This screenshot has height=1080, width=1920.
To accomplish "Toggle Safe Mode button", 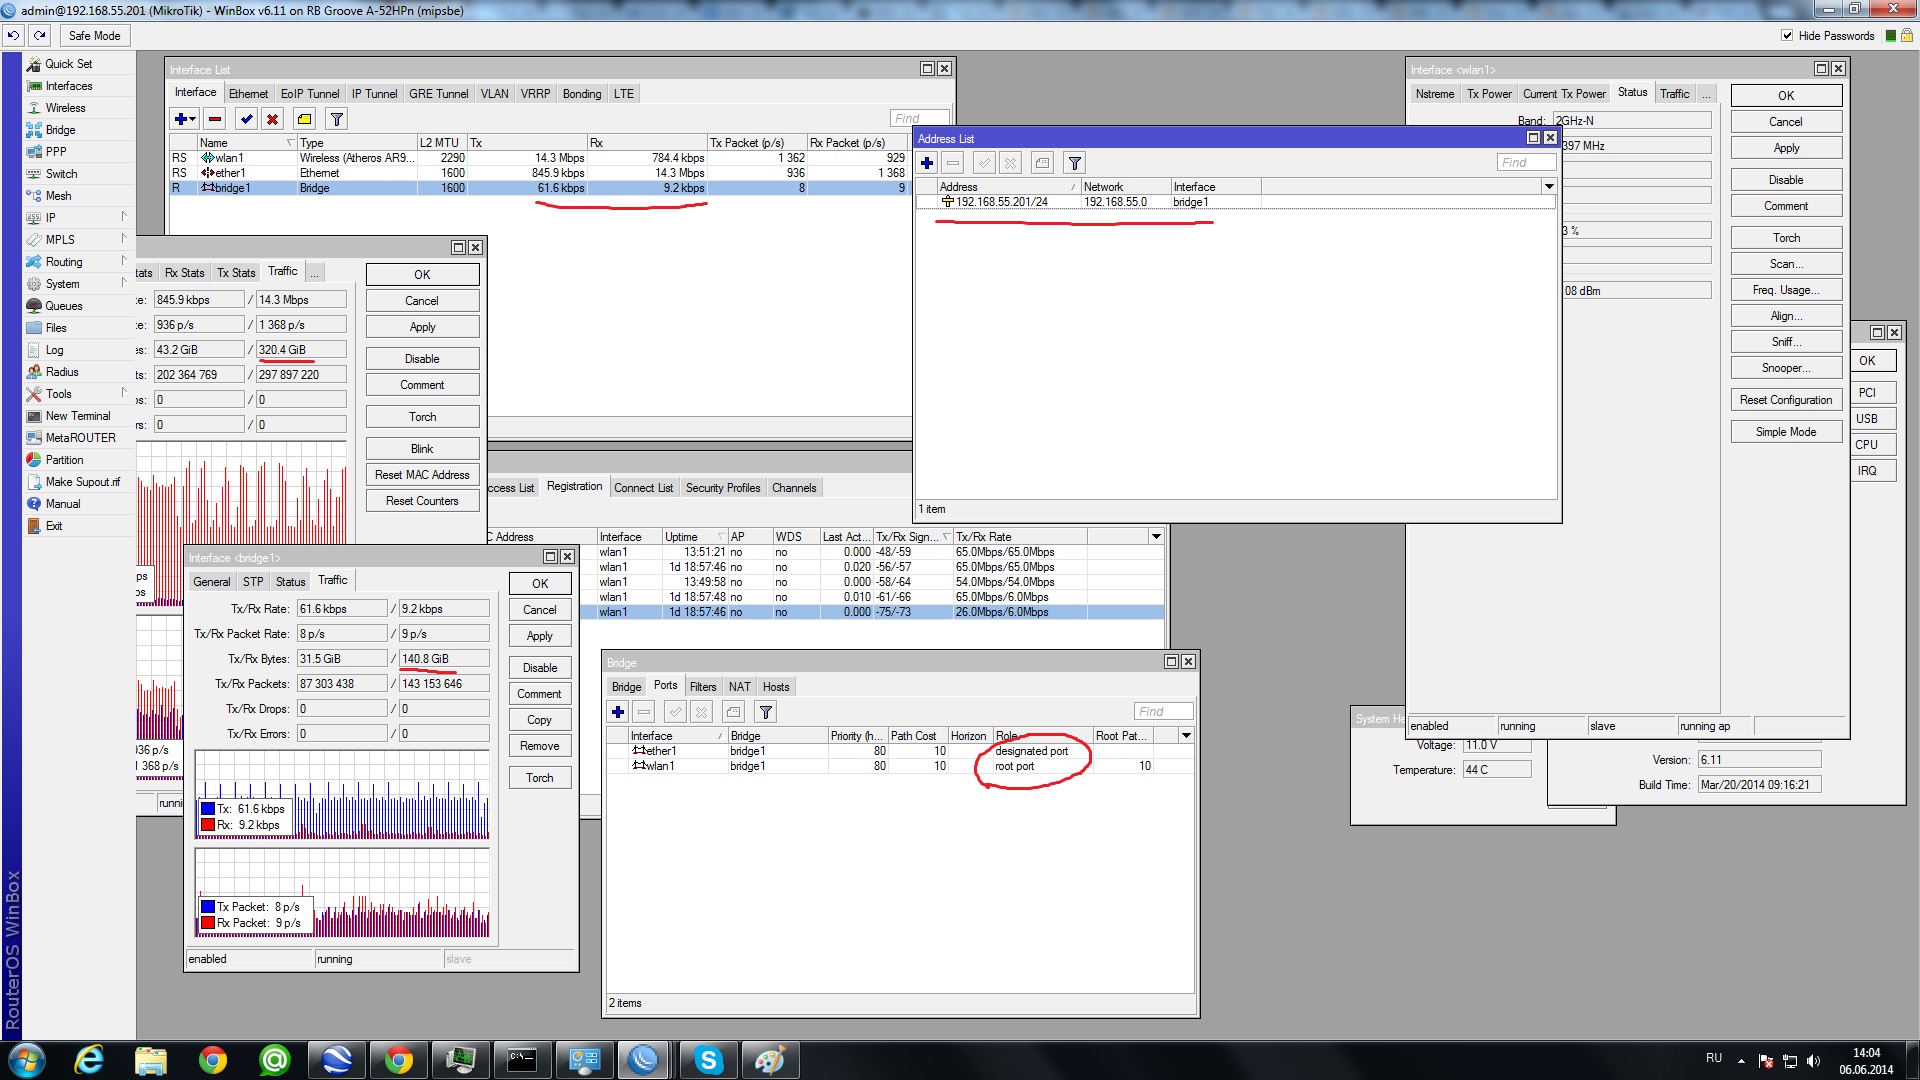I will [x=94, y=35].
